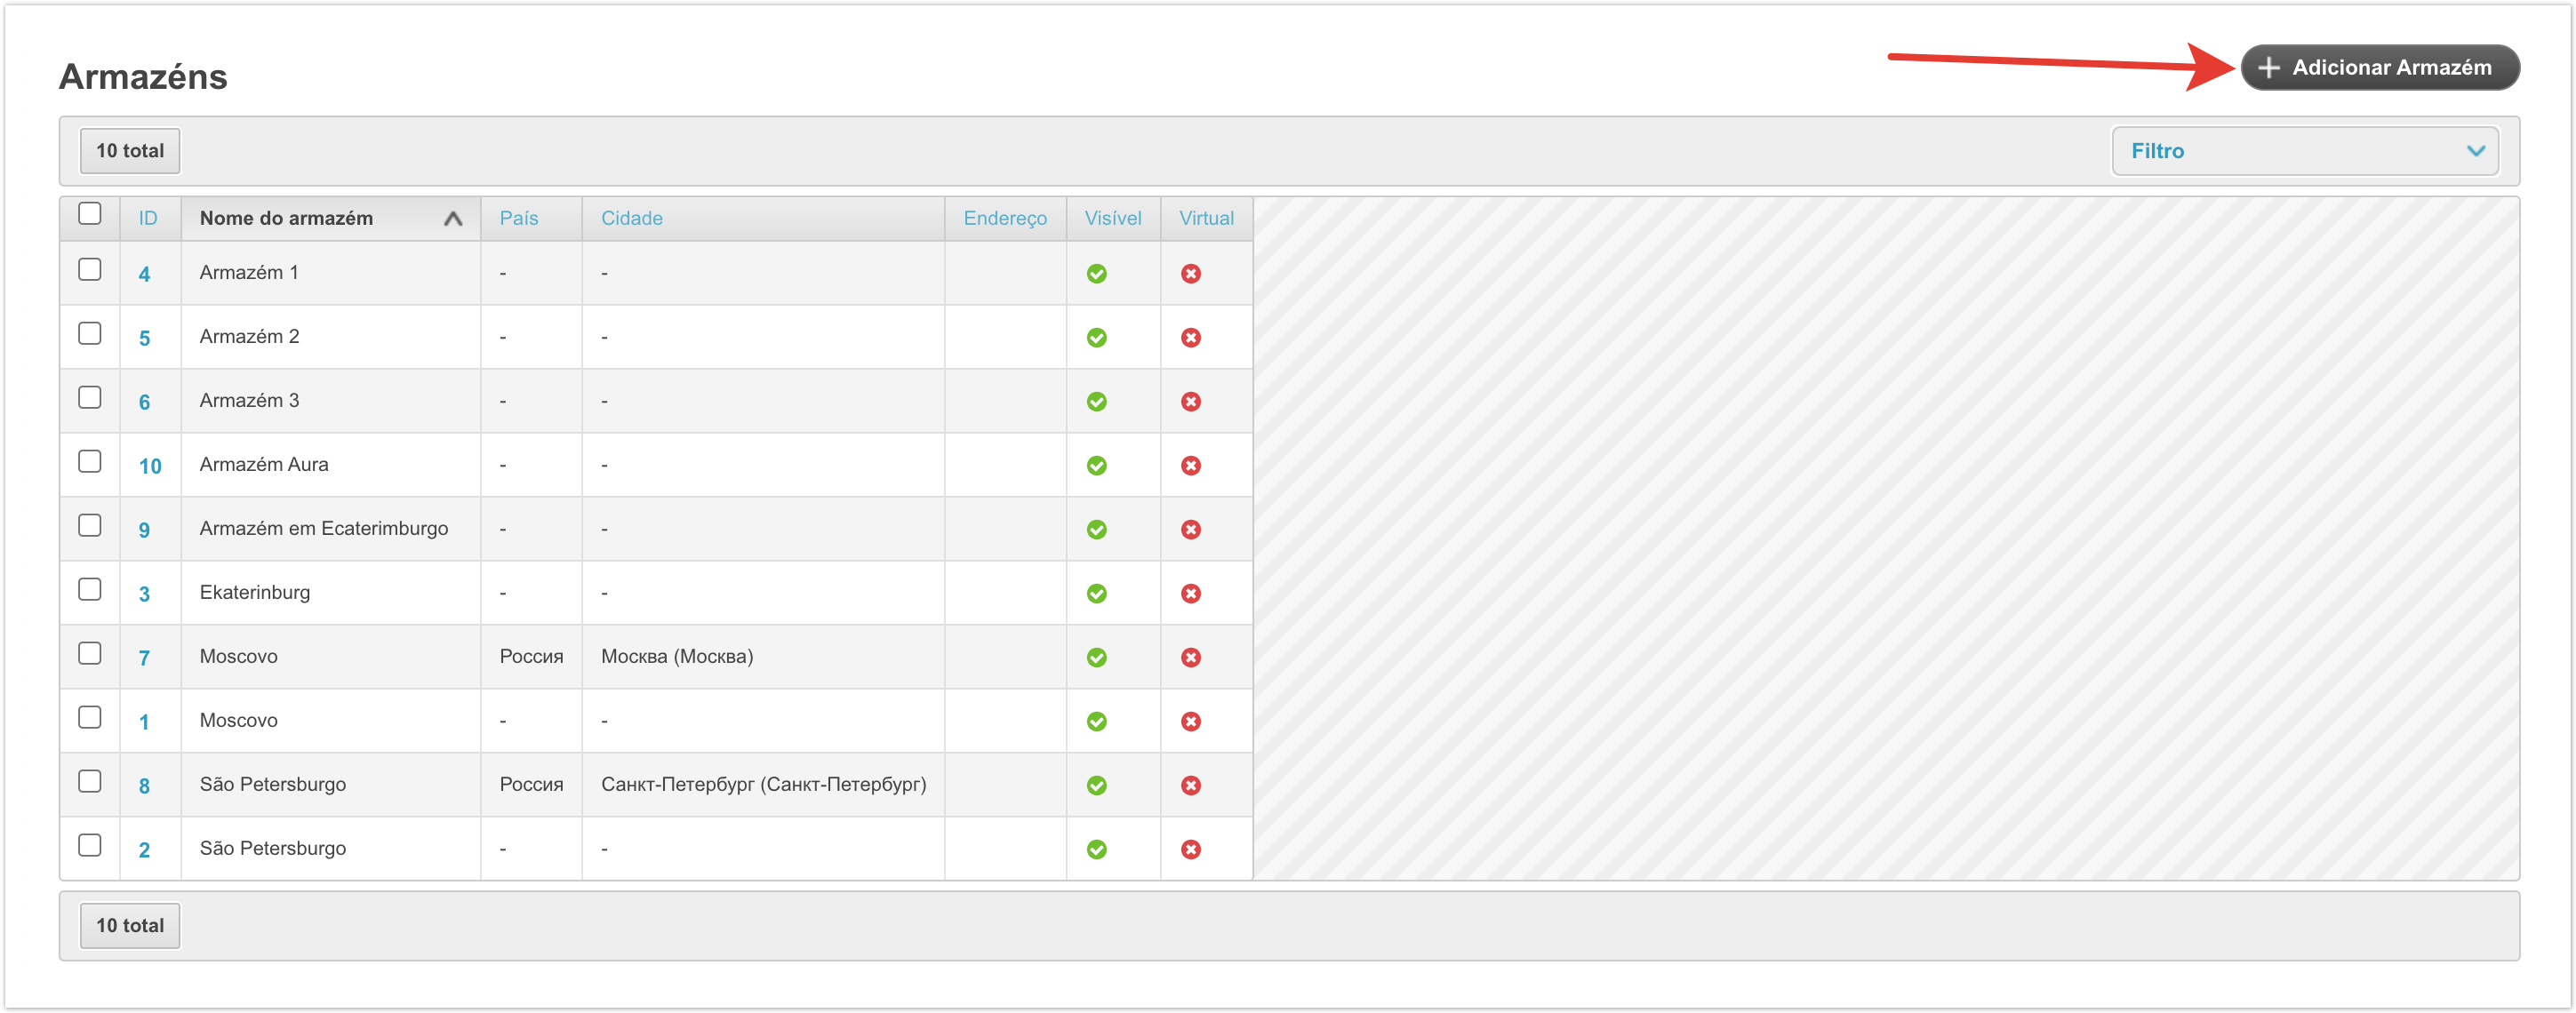Click green visible icon for Armazém Aura
This screenshot has width=2576, height=1013.
[1096, 465]
